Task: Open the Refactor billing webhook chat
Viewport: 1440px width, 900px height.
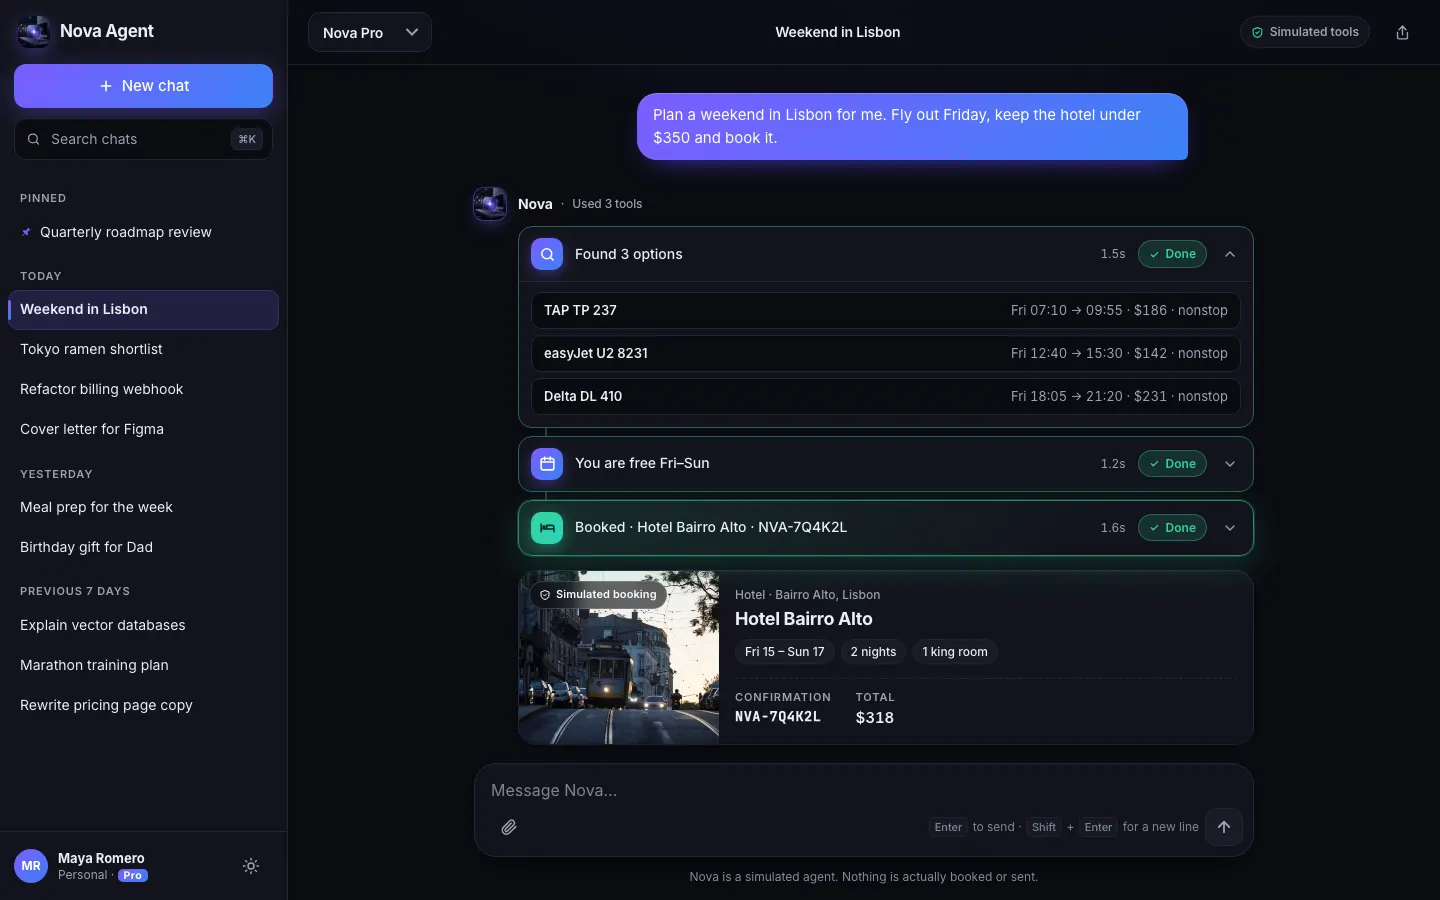Action: (x=143, y=389)
